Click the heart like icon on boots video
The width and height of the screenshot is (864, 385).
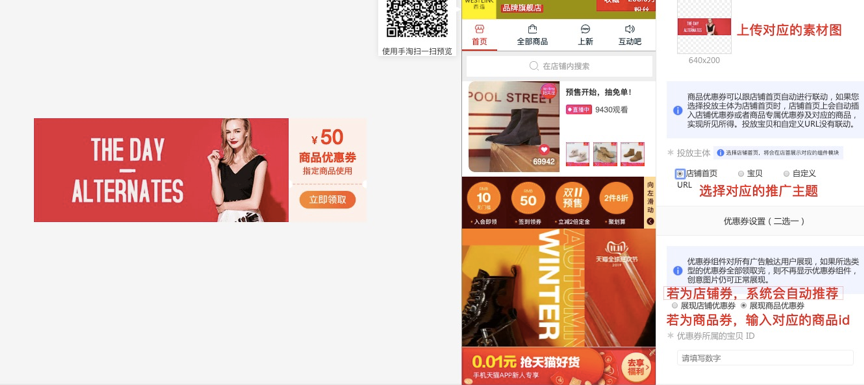(x=544, y=149)
